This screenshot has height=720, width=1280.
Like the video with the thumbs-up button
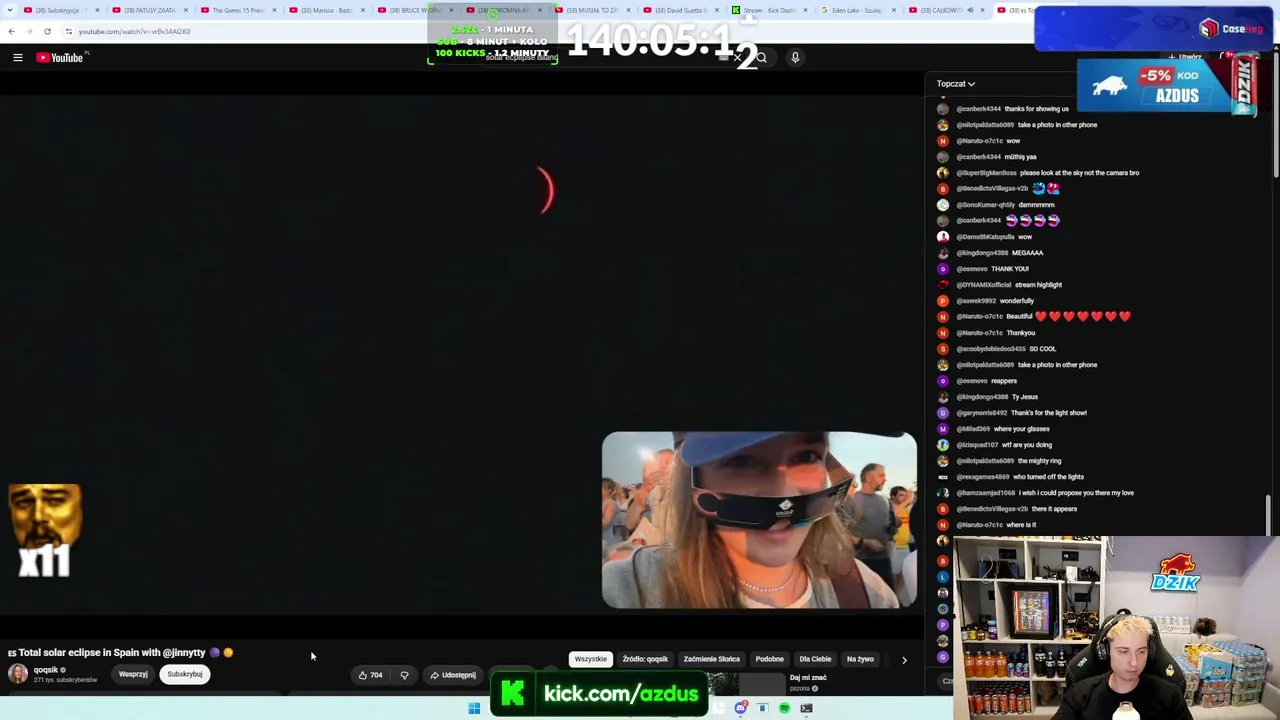[x=371, y=675]
